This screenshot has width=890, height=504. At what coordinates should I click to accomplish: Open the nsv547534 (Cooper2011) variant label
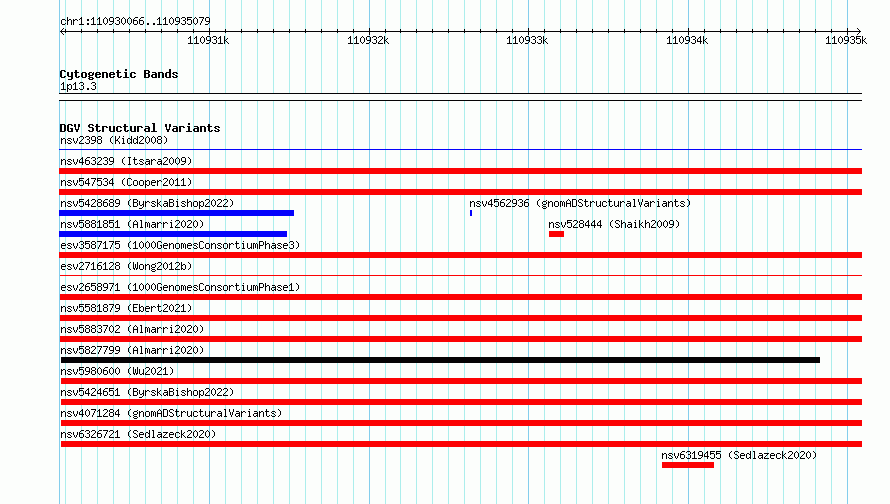[x=126, y=182]
